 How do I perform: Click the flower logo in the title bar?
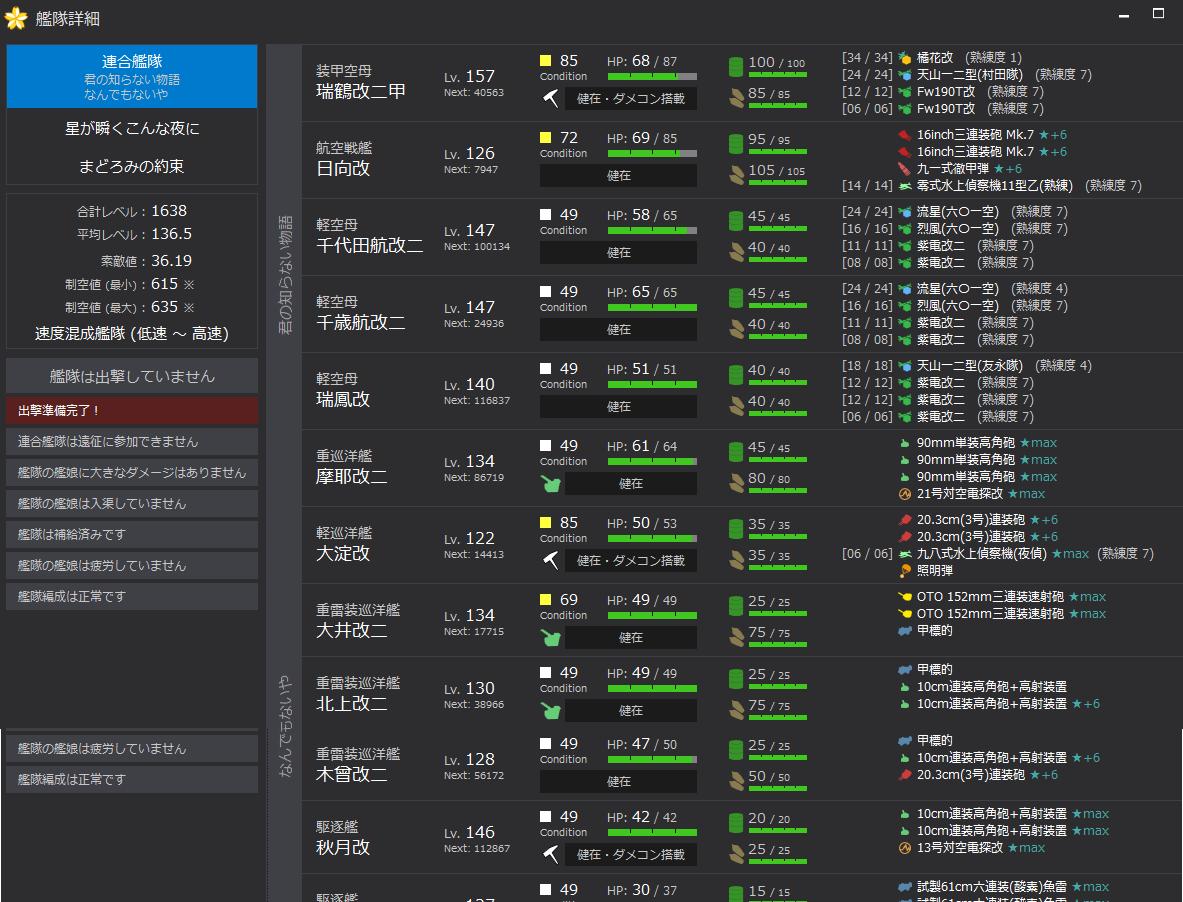point(14,16)
